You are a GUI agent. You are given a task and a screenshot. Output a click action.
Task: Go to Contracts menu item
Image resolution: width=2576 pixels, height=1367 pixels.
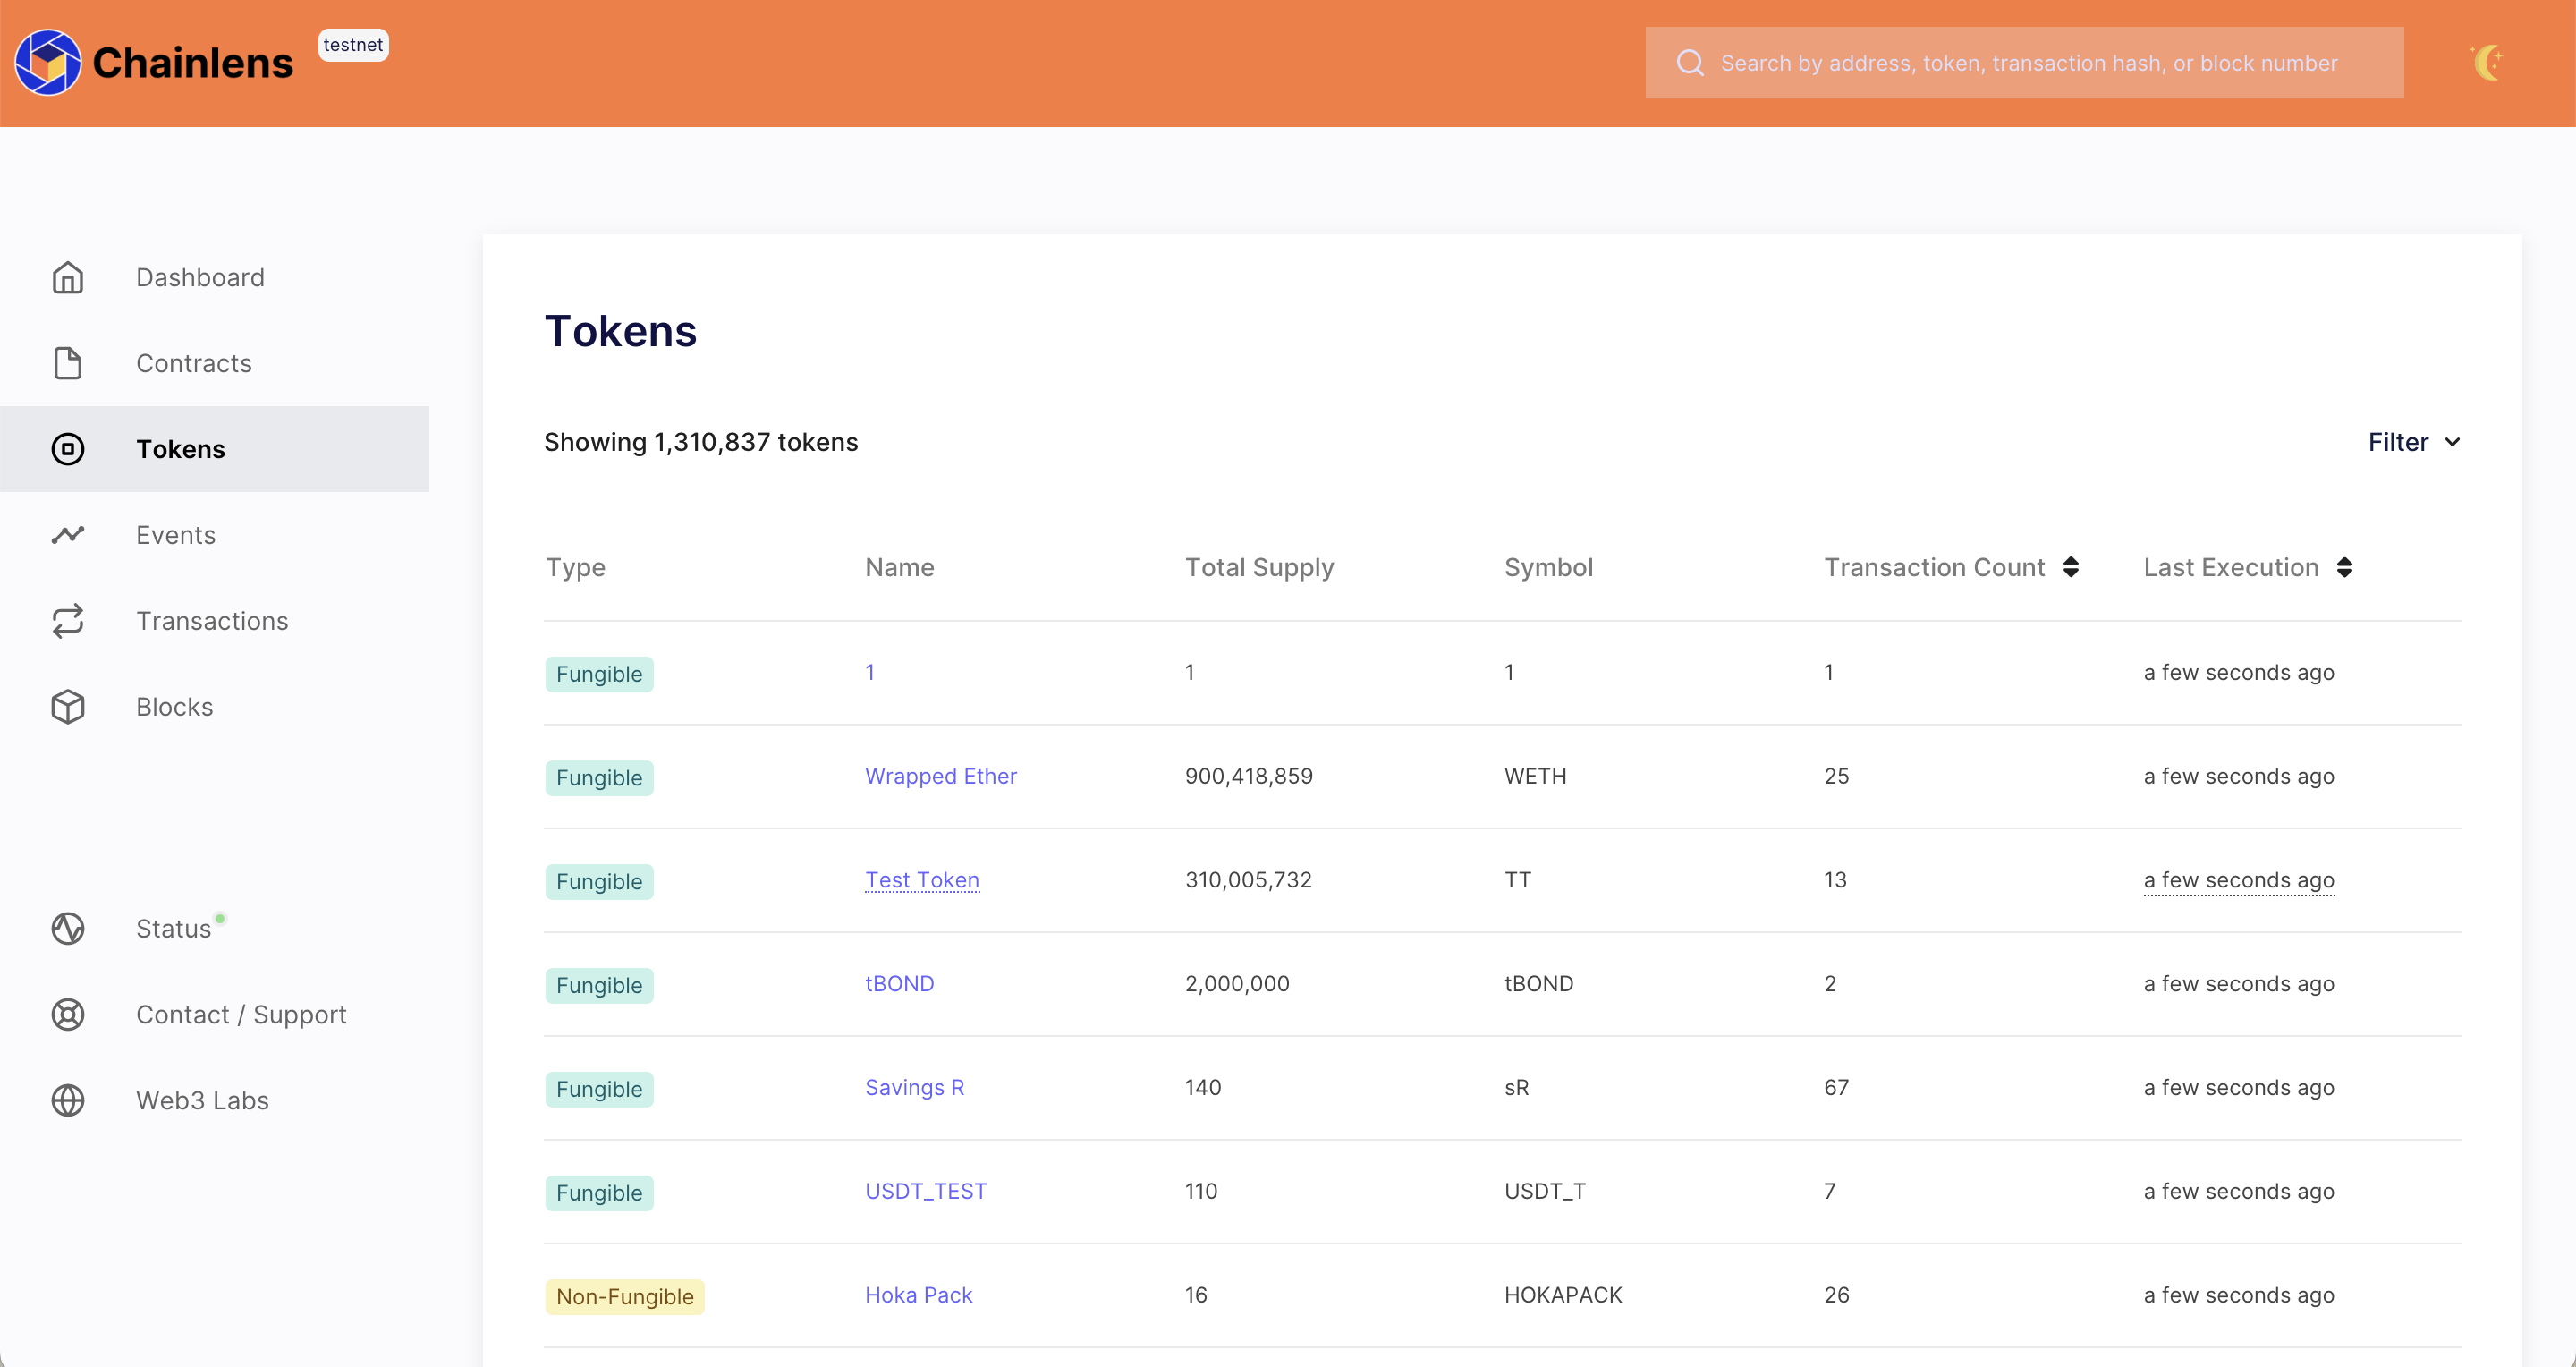(x=193, y=363)
